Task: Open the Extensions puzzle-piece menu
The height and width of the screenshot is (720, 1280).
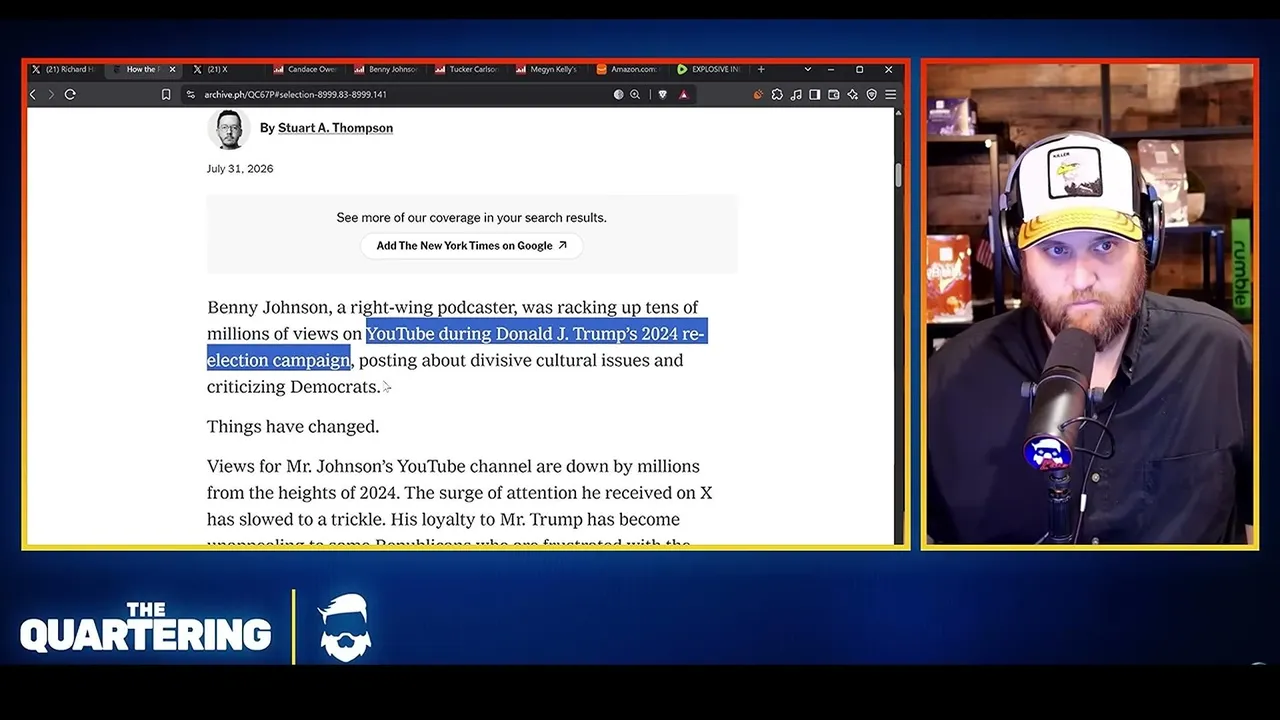Action: click(x=777, y=94)
